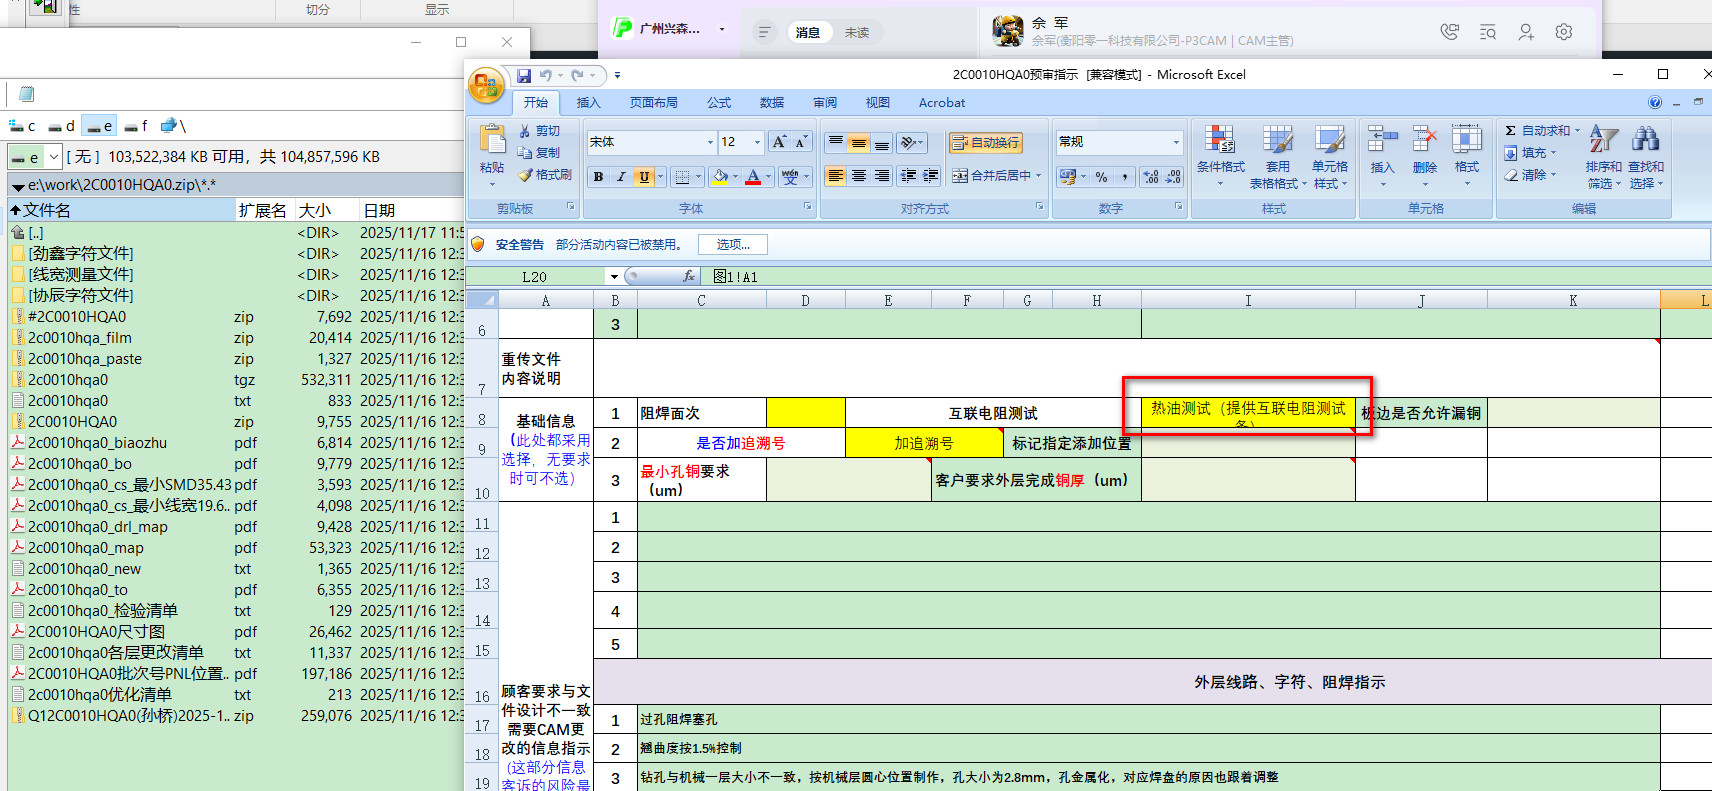The height and width of the screenshot is (791, 1712).
Task: Click the Paste icon in clipboard group
Action: coord(492,141)
